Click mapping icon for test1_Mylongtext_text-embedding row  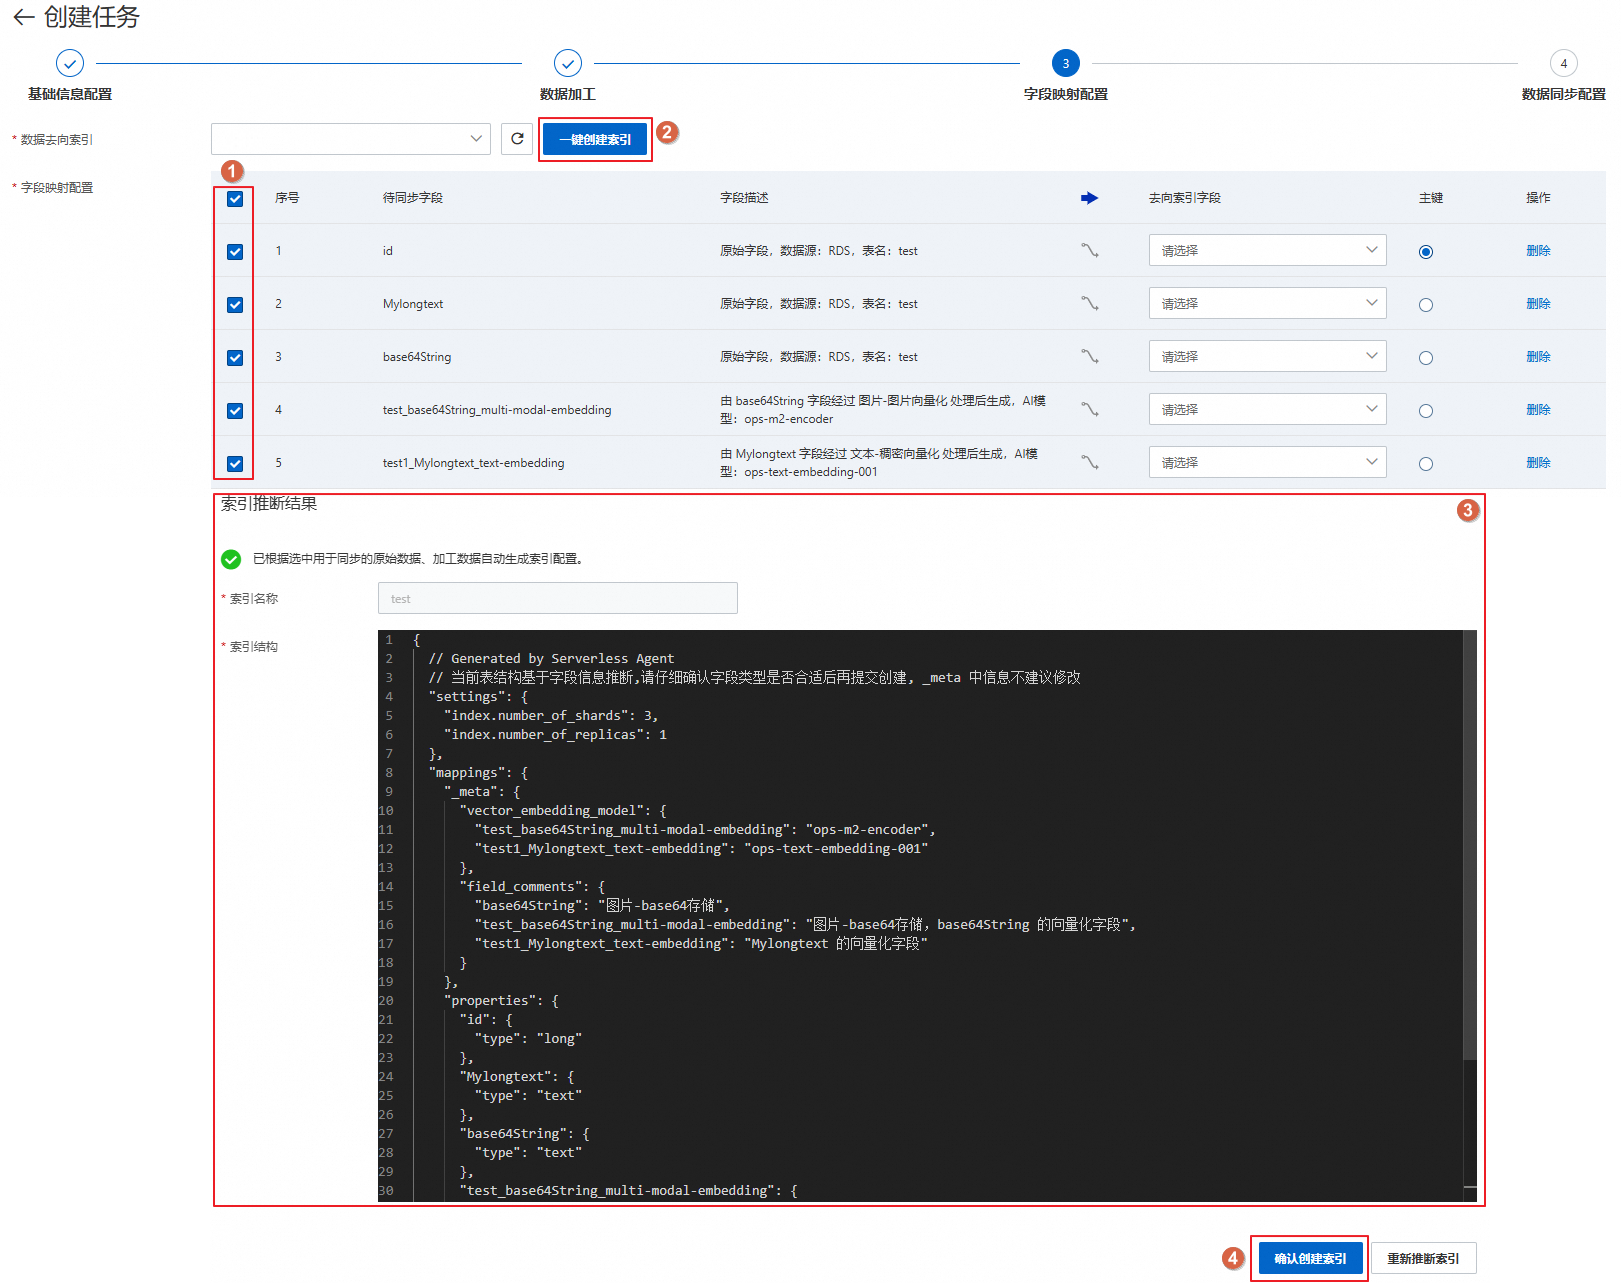tap(1090, 462)
